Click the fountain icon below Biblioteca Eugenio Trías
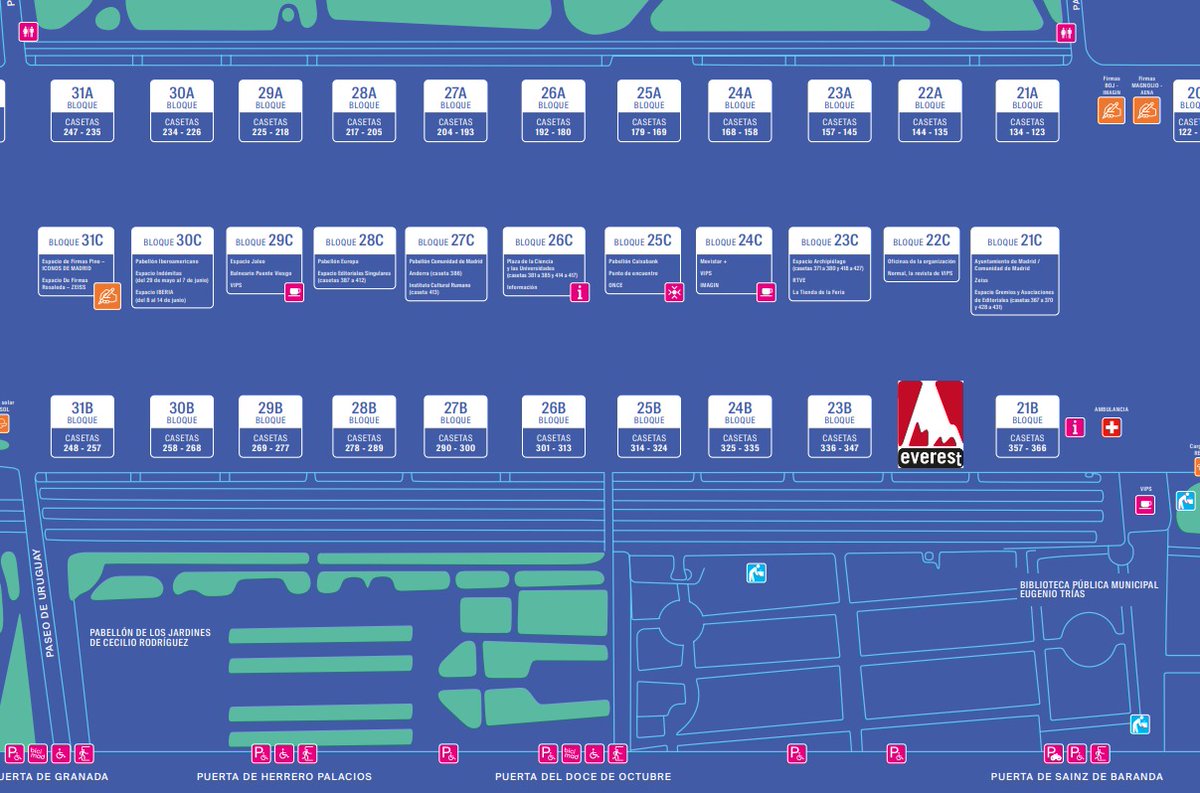The height and width of the screenshot is (793, 1200). click(x=1140, y=724)
